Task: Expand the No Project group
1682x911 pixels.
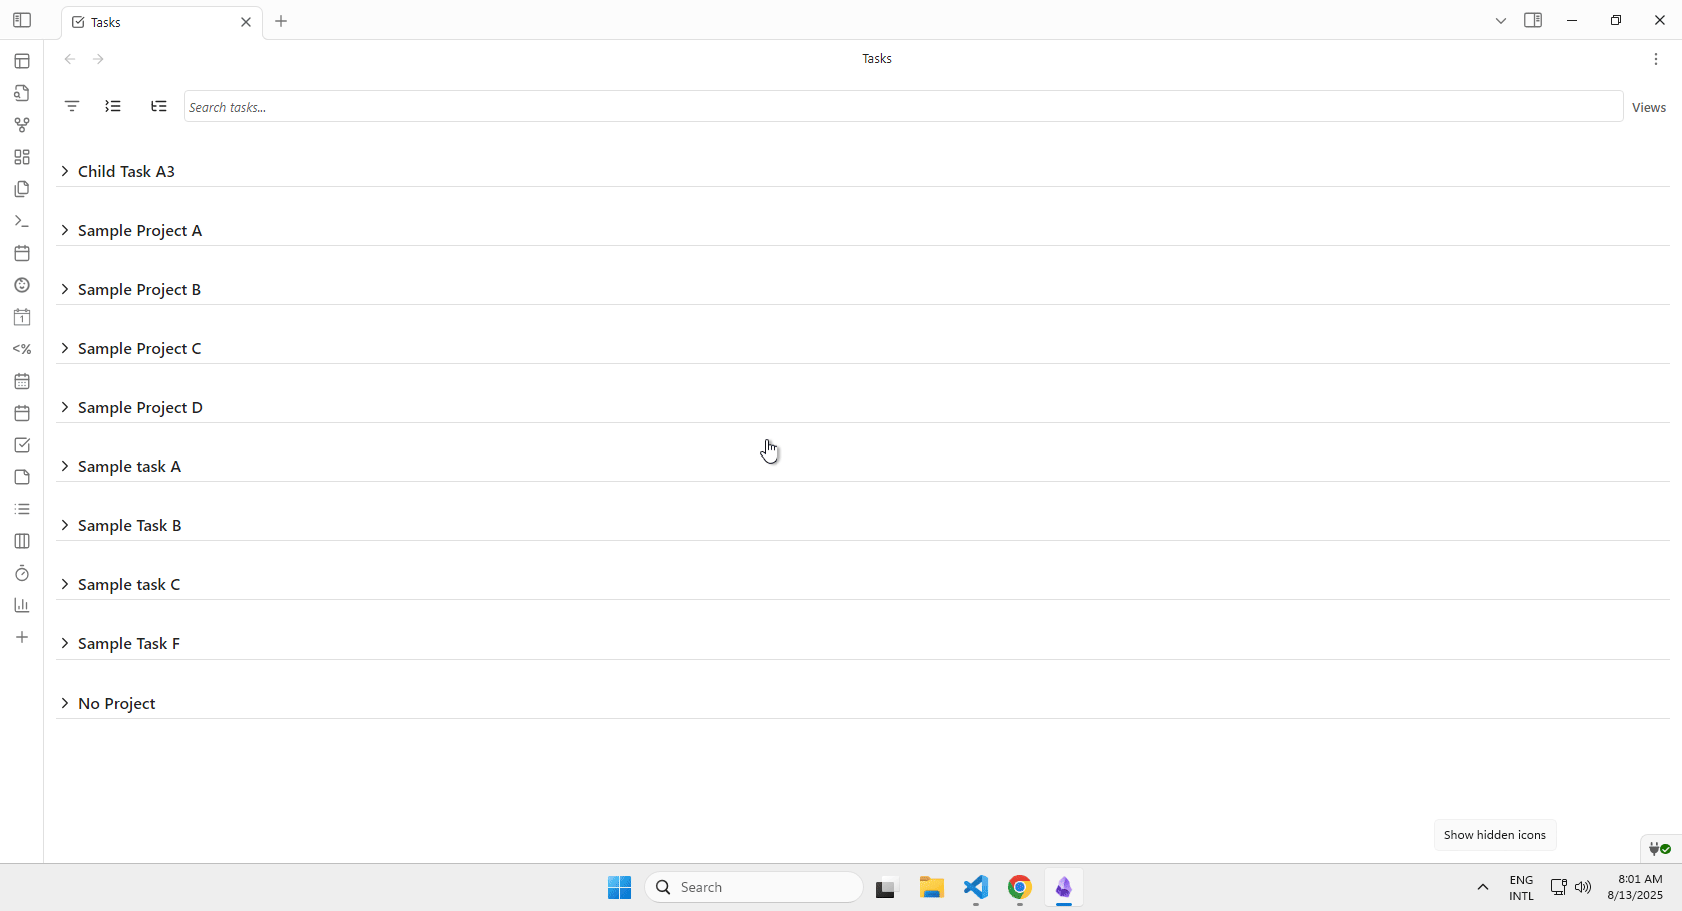Action: click(65, 703)
